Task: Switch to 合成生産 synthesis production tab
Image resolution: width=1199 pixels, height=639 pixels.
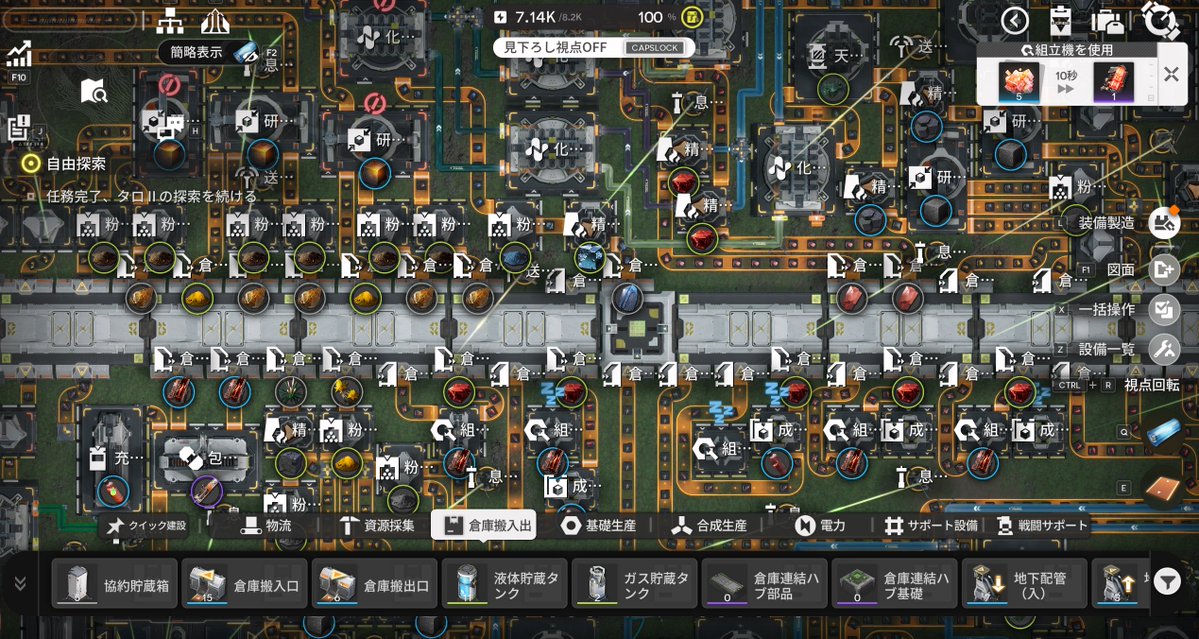Action: coord(710,526)
